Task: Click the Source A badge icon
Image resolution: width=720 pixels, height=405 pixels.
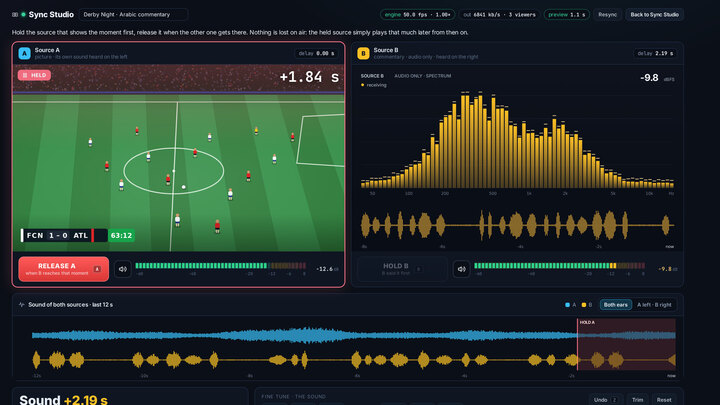Action: [x=24, y=53]
